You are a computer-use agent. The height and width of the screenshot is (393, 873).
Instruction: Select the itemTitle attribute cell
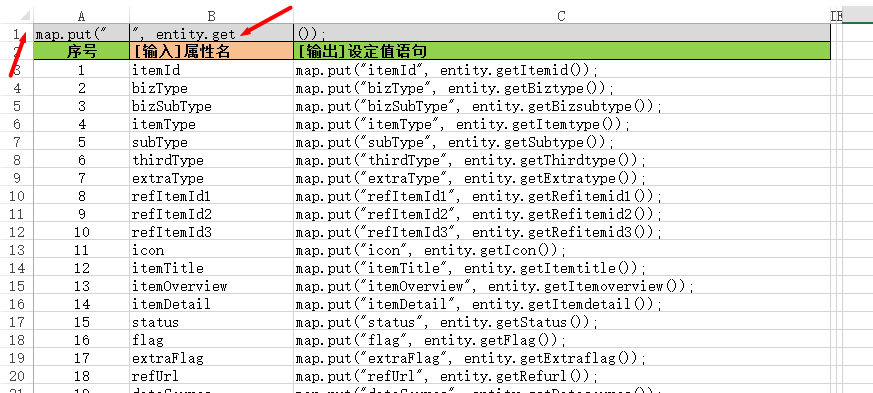212,268
